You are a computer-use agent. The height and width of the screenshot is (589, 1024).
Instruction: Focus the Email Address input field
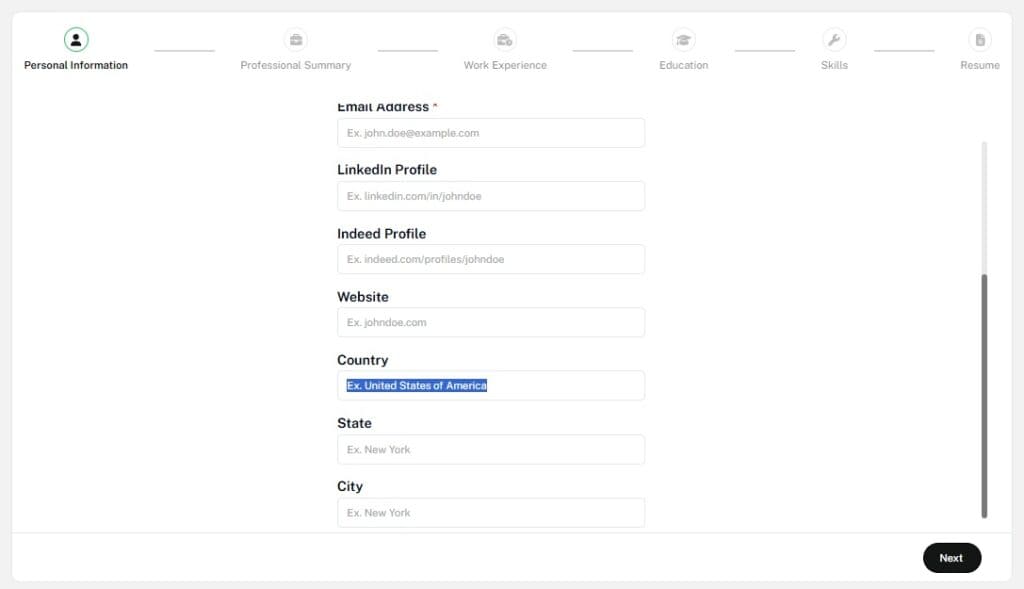[491, 133]
